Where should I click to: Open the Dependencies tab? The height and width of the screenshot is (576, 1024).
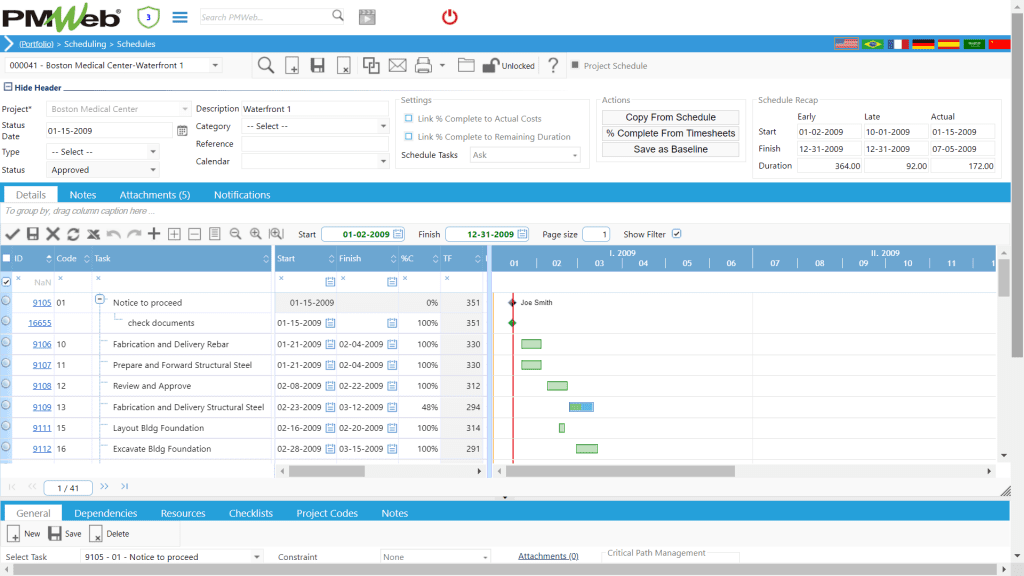click(105, 513)
